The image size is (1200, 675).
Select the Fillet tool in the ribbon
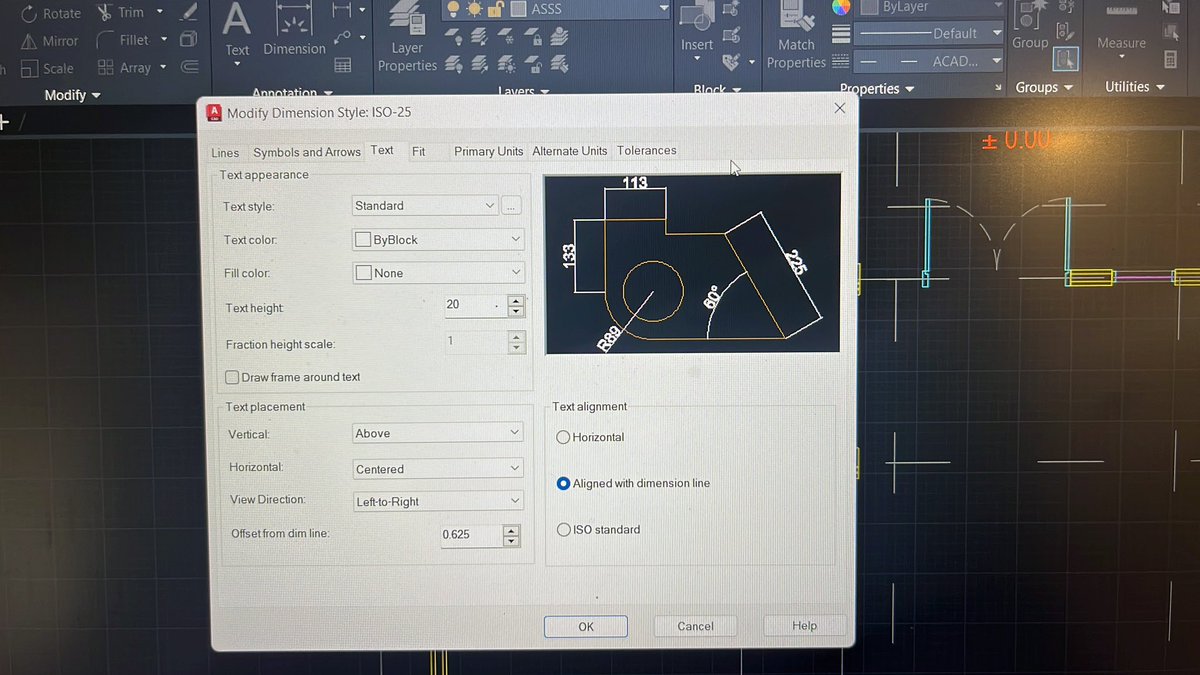coord(122,40)
